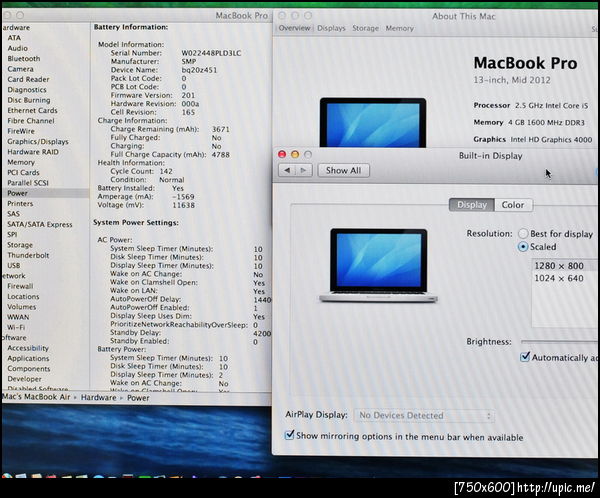
Task: Open the Displays tab in About This Mac
Action: (331, 28)
